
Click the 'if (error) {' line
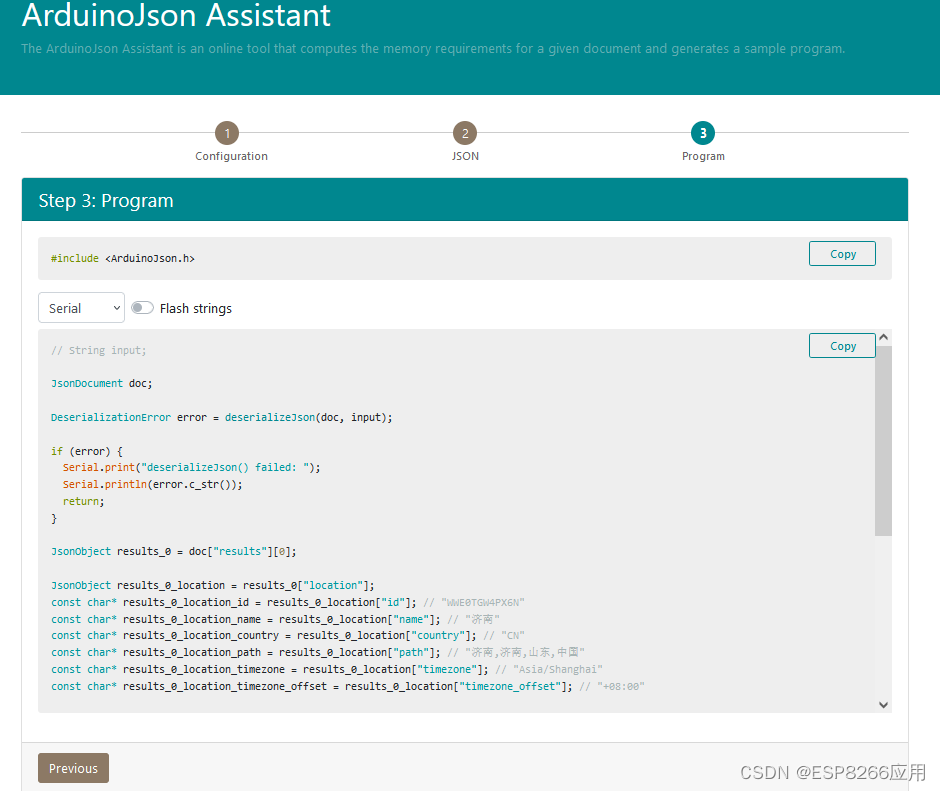pyautogui.click(x=87, y=451)
